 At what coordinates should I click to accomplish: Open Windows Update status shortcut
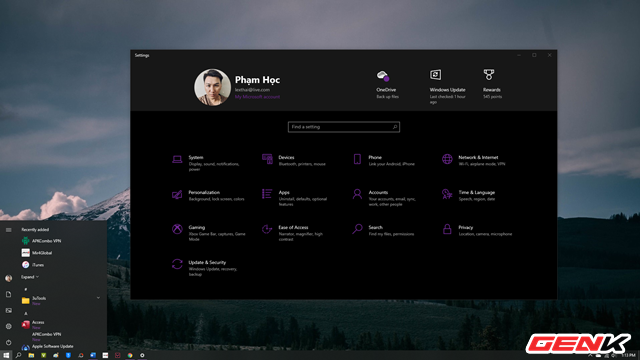pyautogui.click(x=447, y=87)
